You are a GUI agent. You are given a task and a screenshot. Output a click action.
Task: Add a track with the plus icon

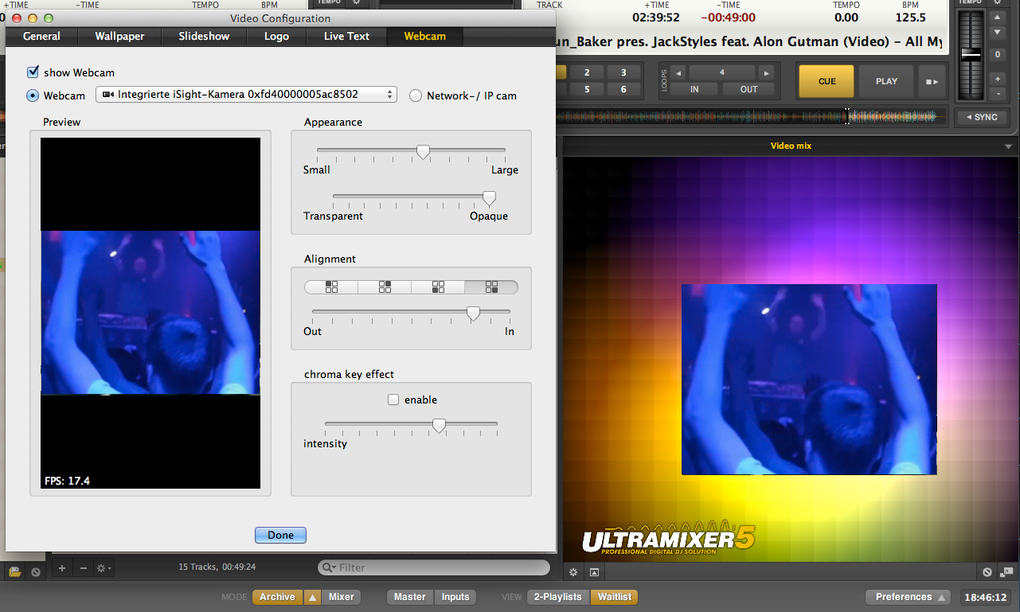tap(62, 568)
